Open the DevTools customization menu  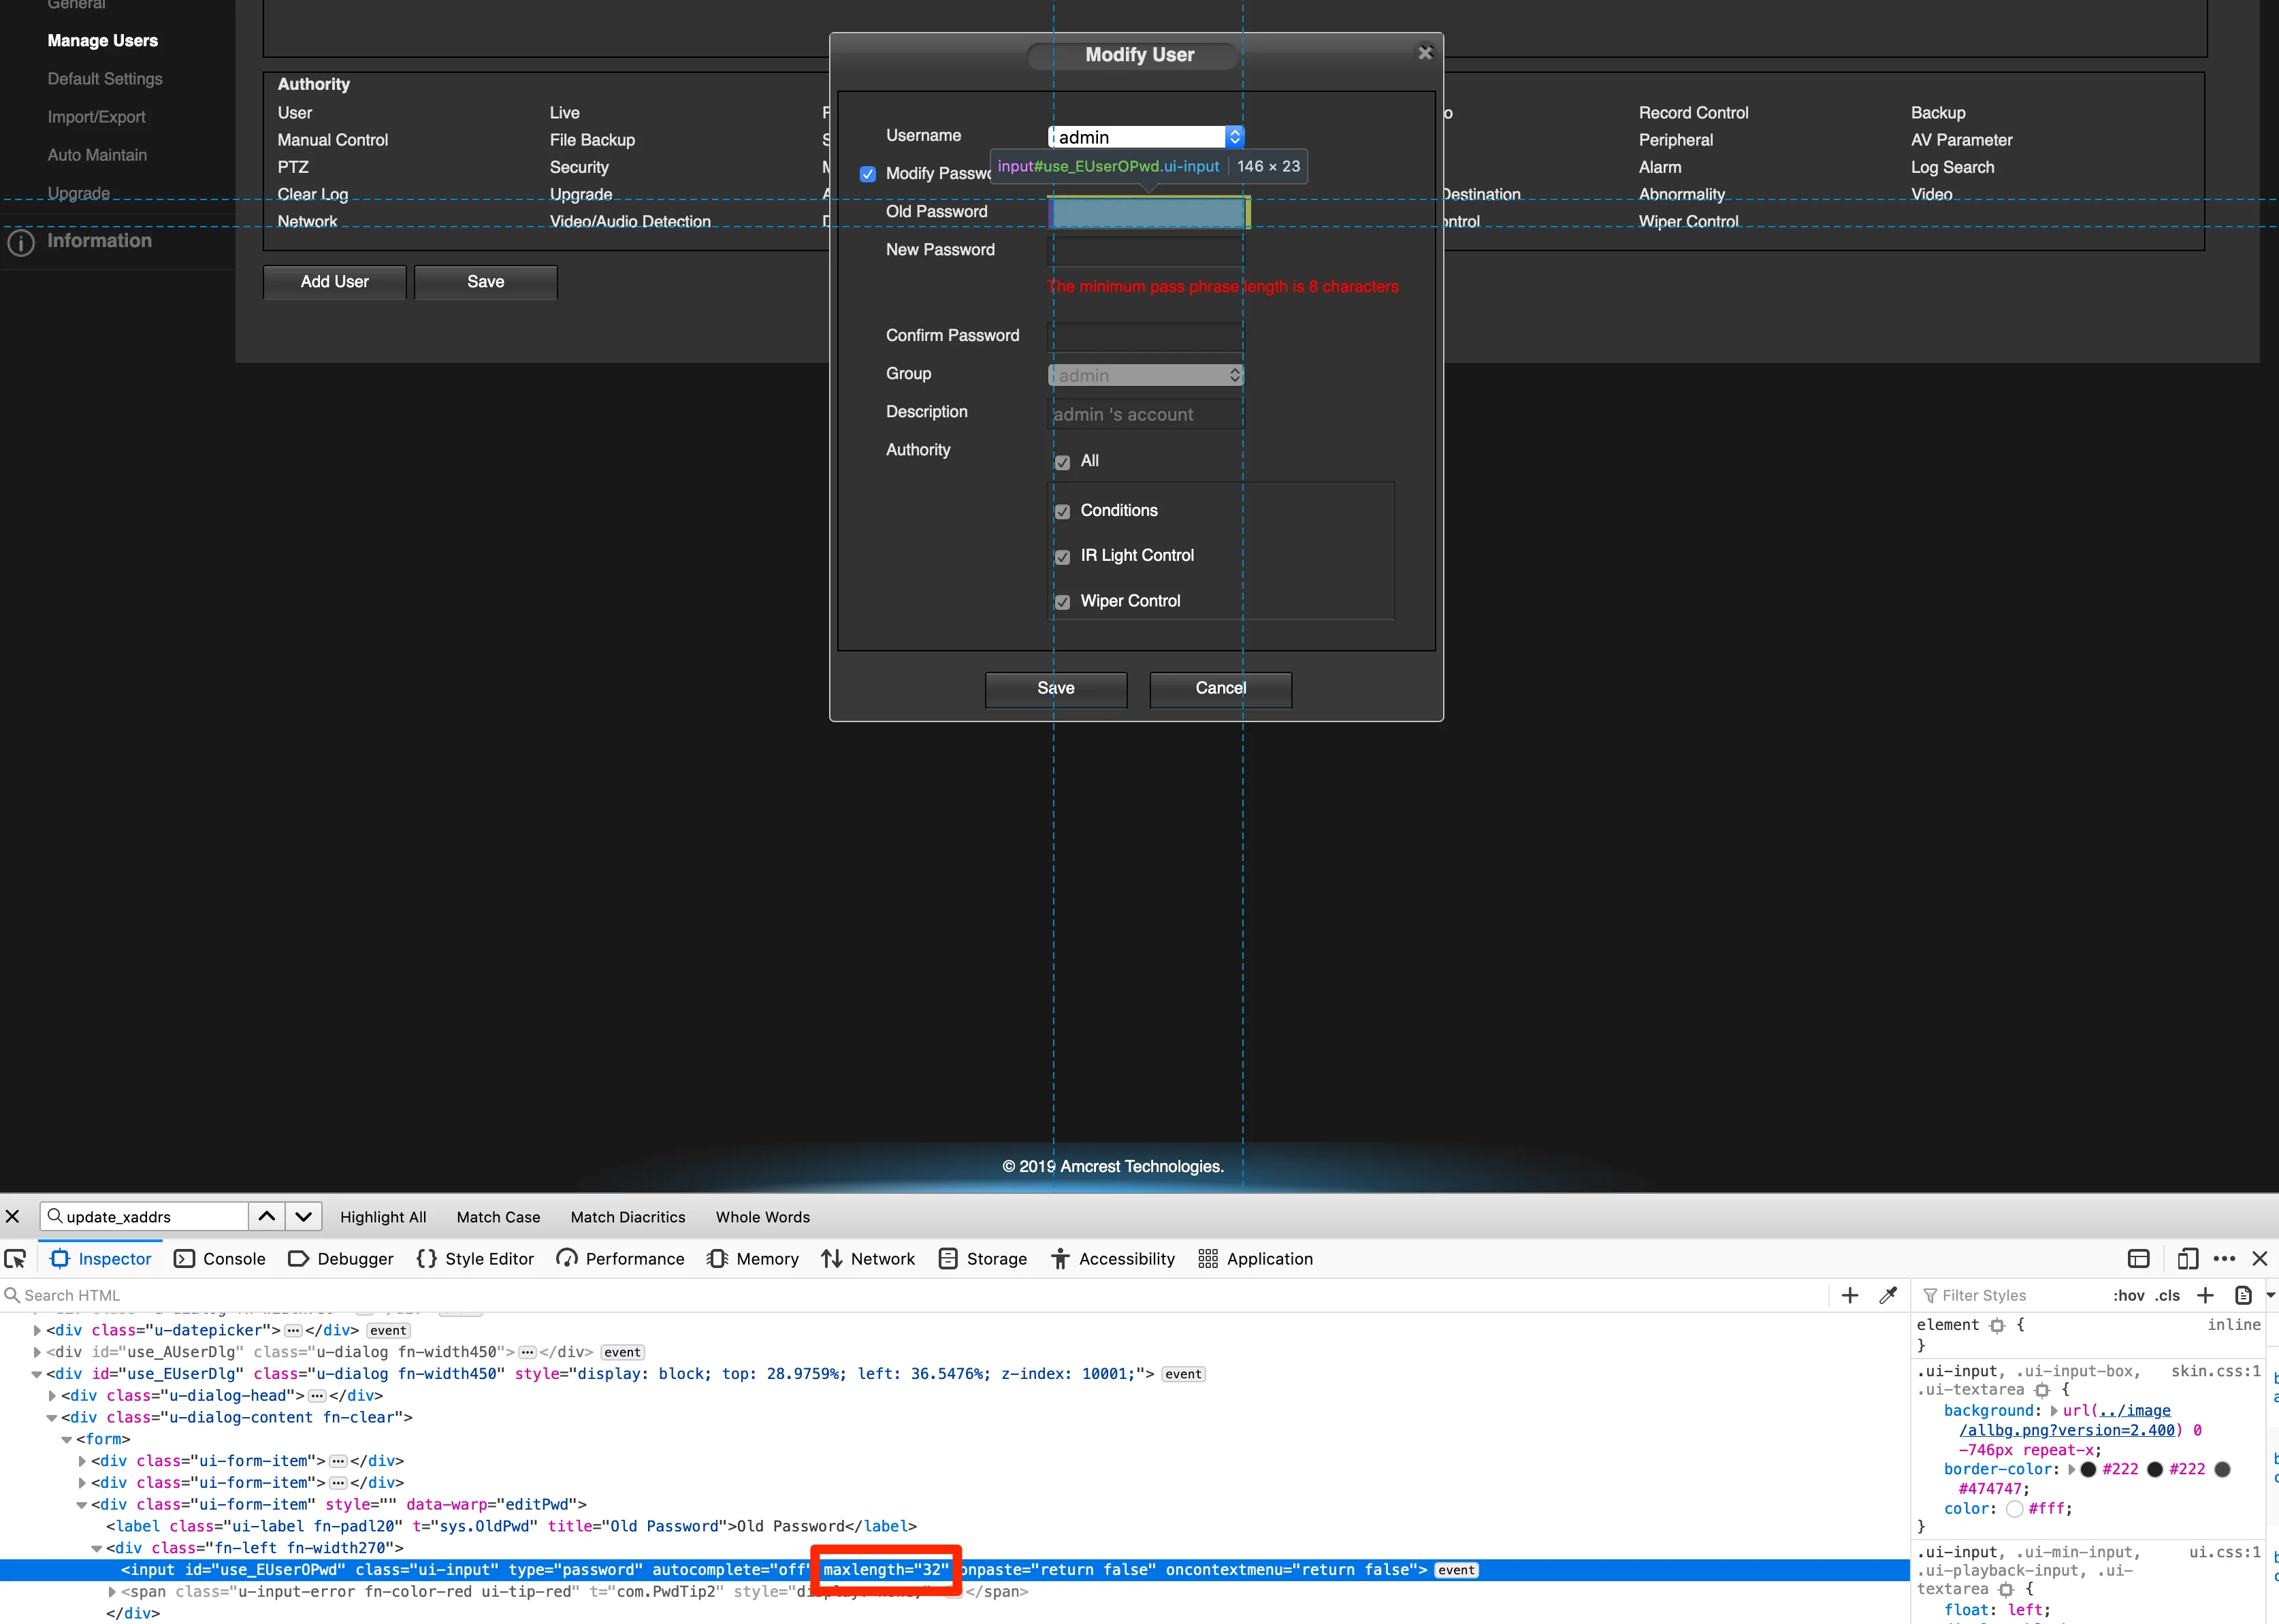[2224, 1258]
